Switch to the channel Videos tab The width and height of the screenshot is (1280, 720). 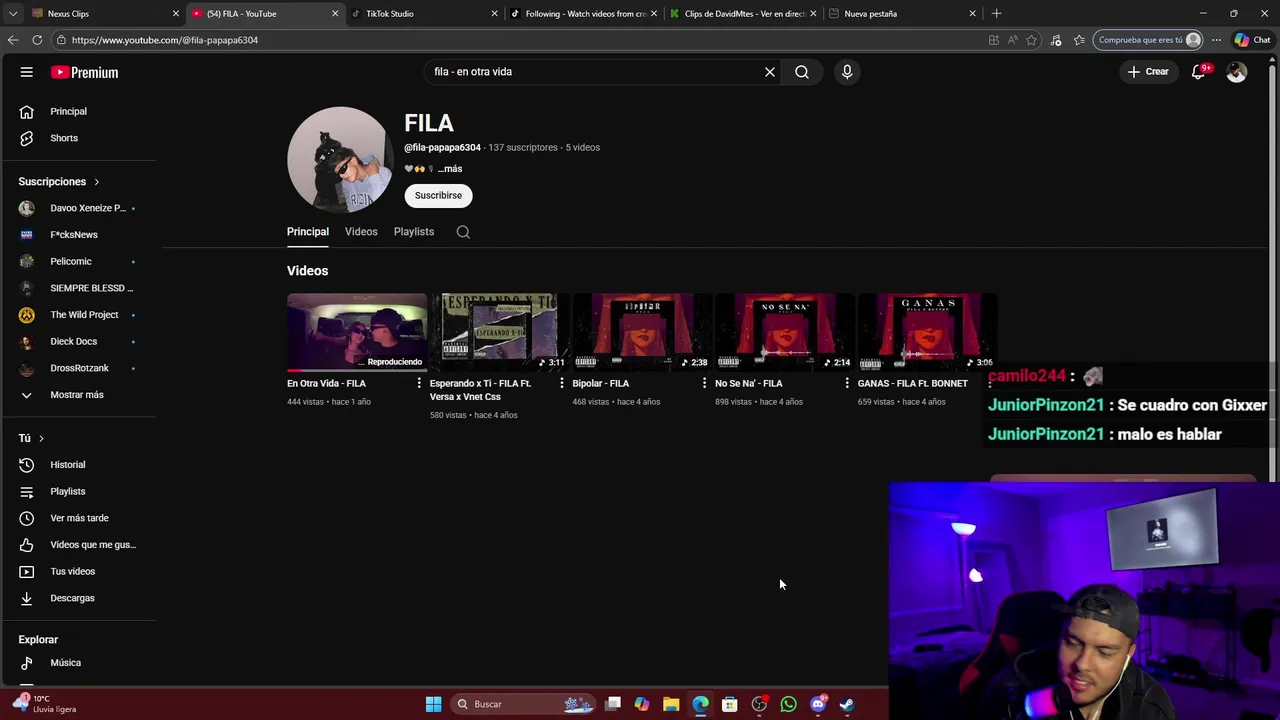pos(361,232)
